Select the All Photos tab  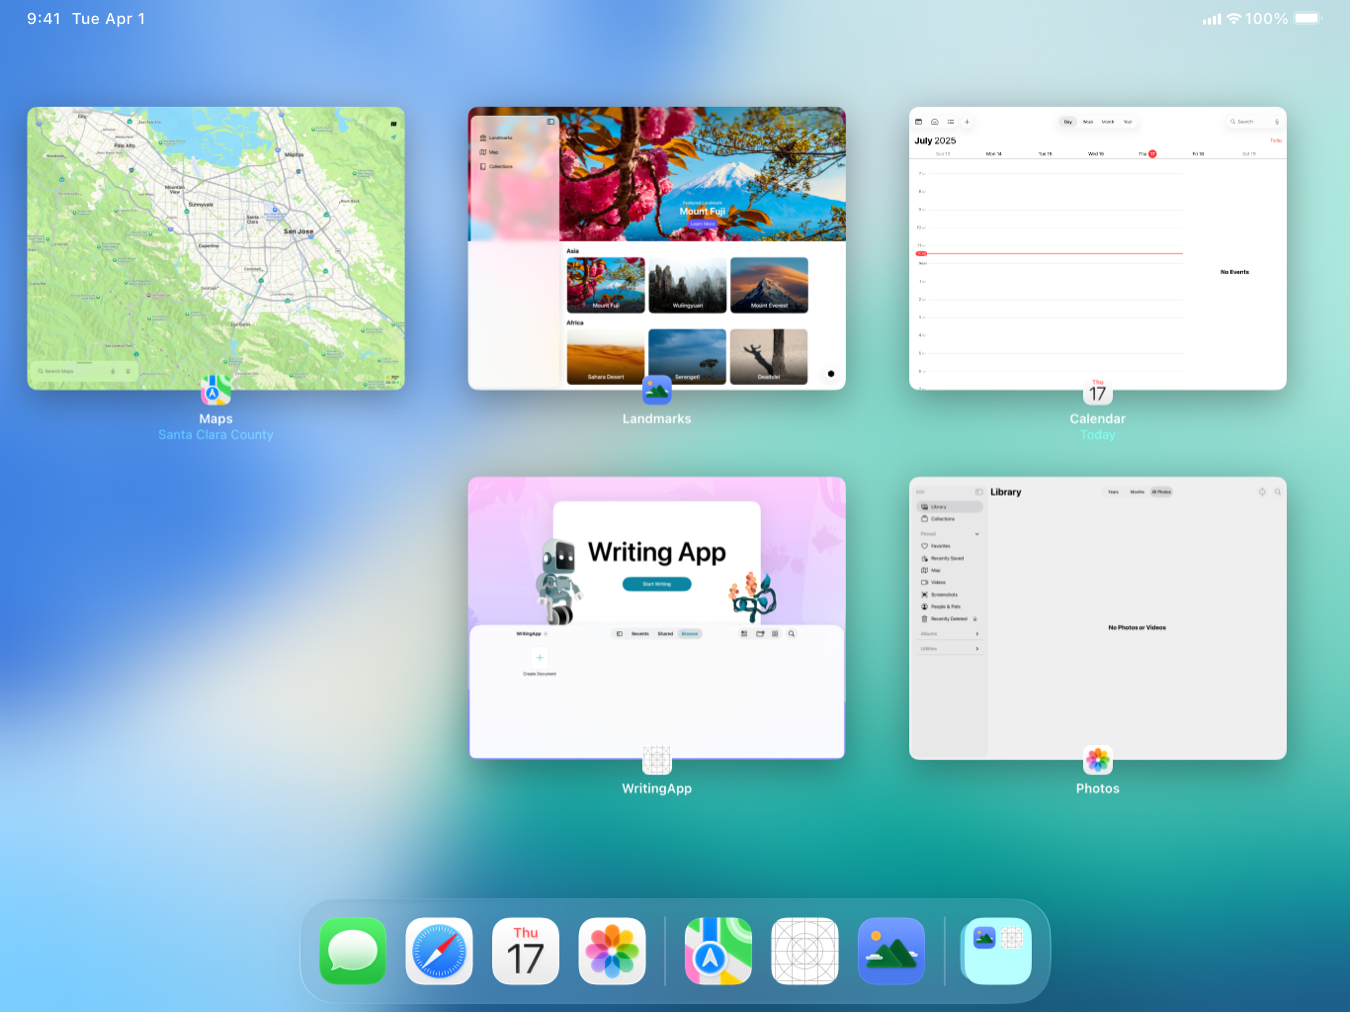1161,492
